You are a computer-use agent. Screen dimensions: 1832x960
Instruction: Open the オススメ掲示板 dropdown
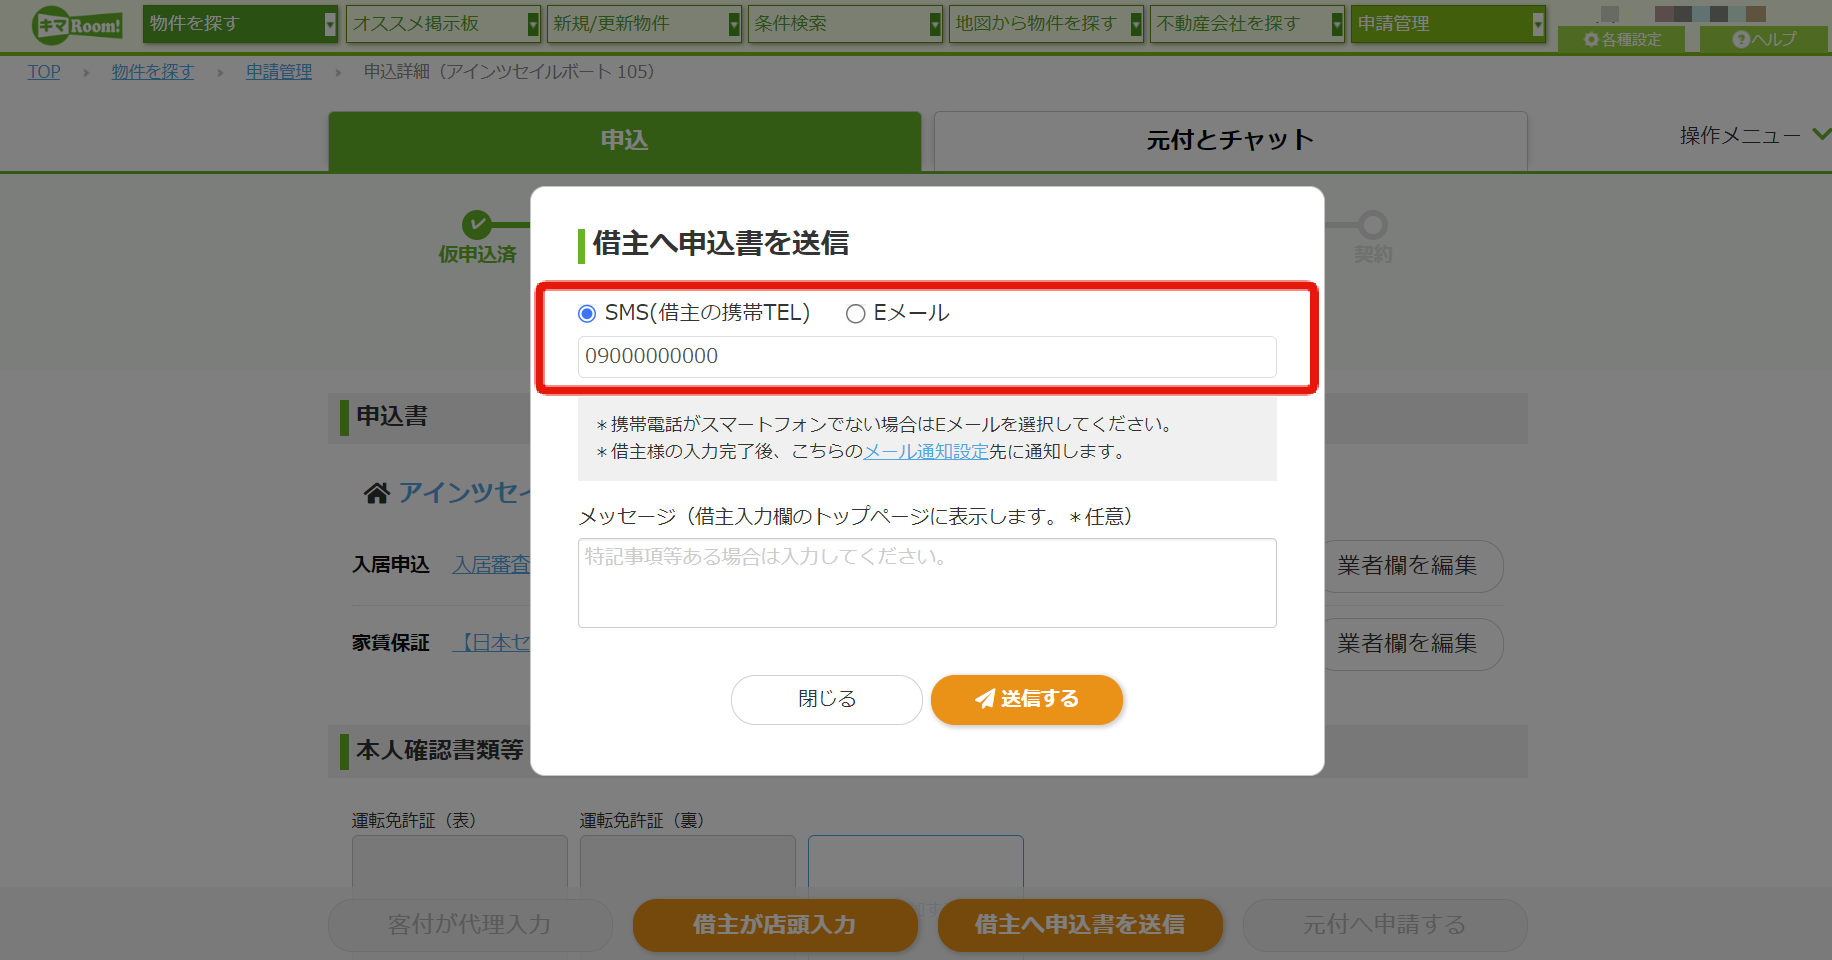(443, 24)
